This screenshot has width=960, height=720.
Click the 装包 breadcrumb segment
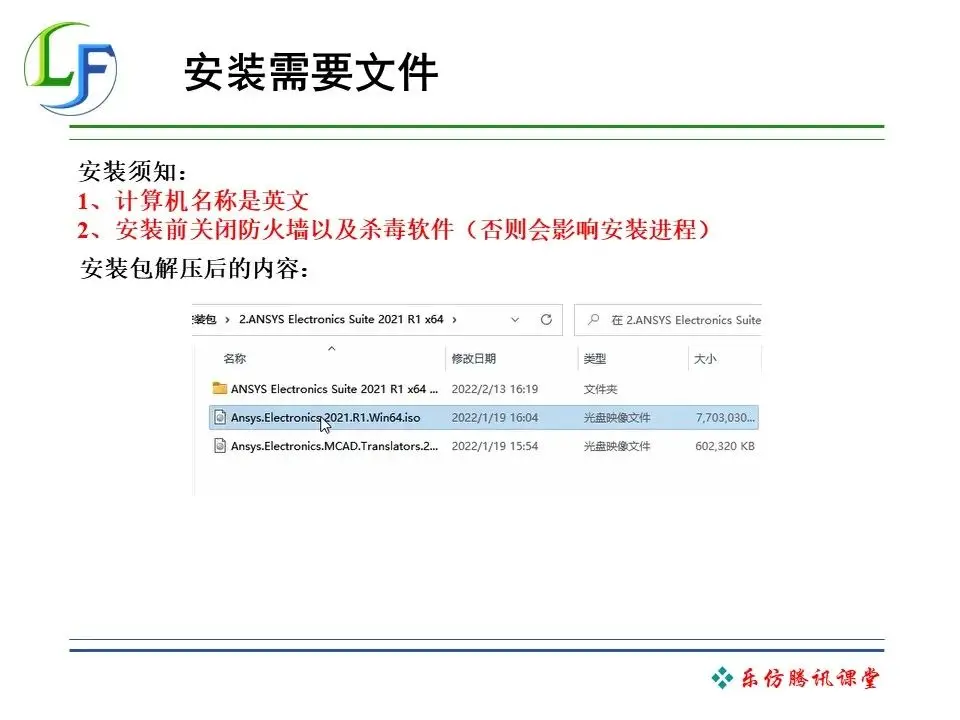click(x=204, y=319)
